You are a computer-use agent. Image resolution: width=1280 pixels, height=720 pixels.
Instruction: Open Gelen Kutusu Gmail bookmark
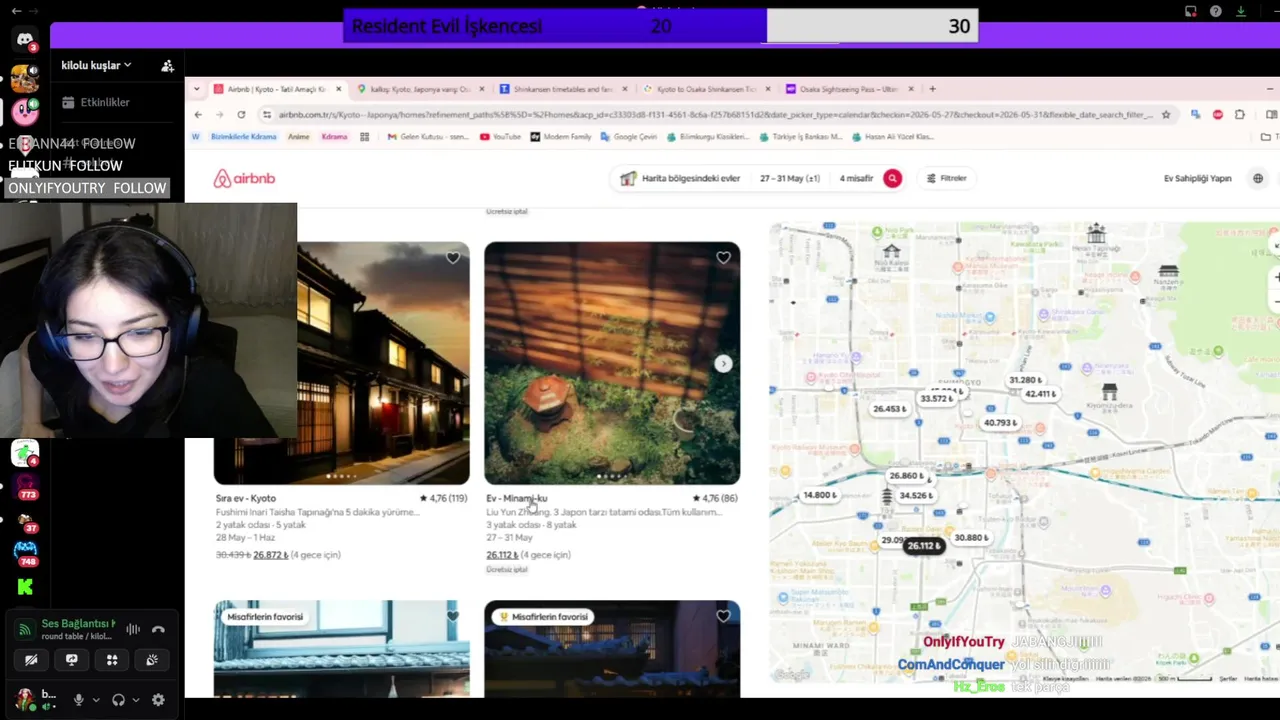(427, 137)
